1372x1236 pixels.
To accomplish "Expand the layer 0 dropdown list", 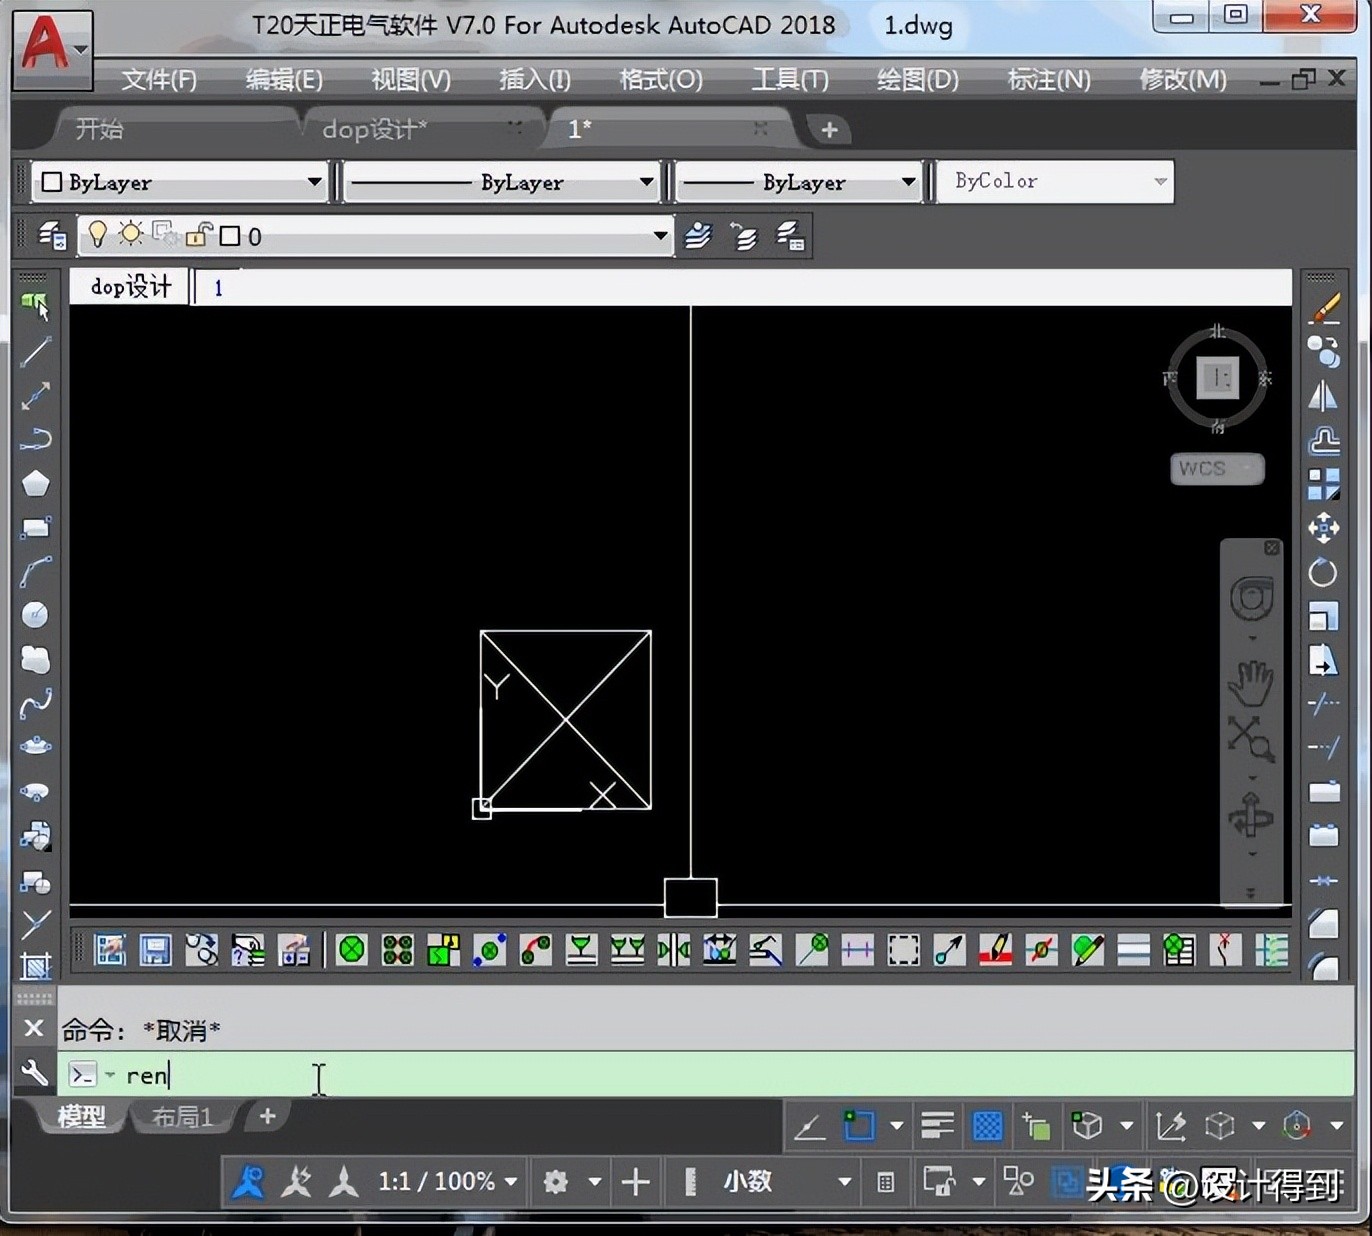I will 660,236.
